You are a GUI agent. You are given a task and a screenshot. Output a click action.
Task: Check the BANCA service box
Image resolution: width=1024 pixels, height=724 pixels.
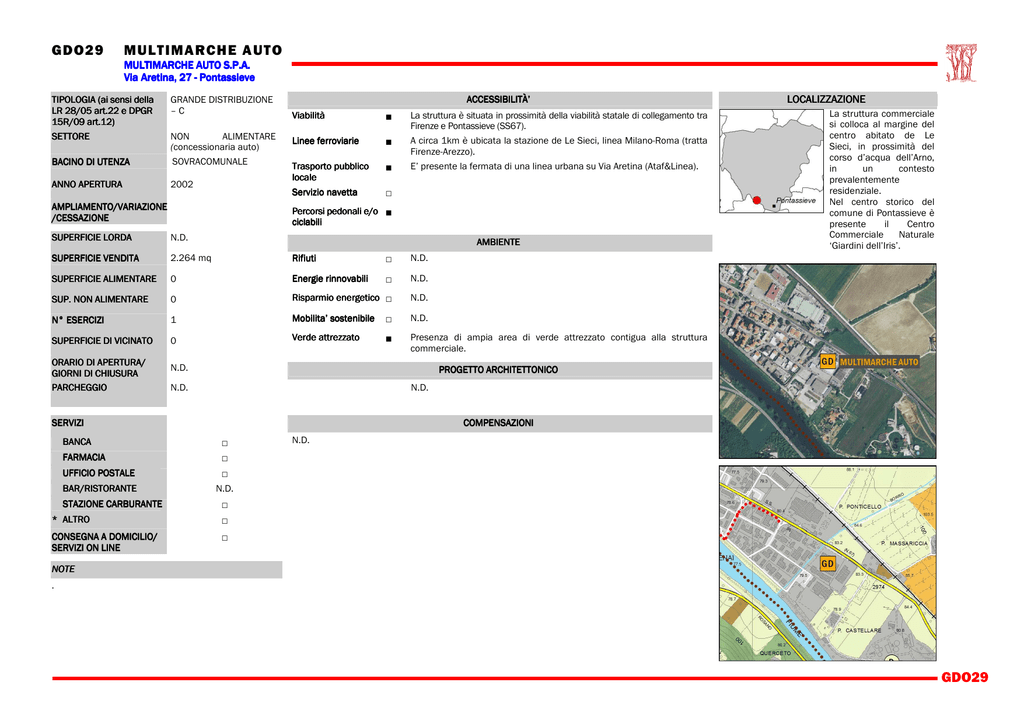(225, 443)
